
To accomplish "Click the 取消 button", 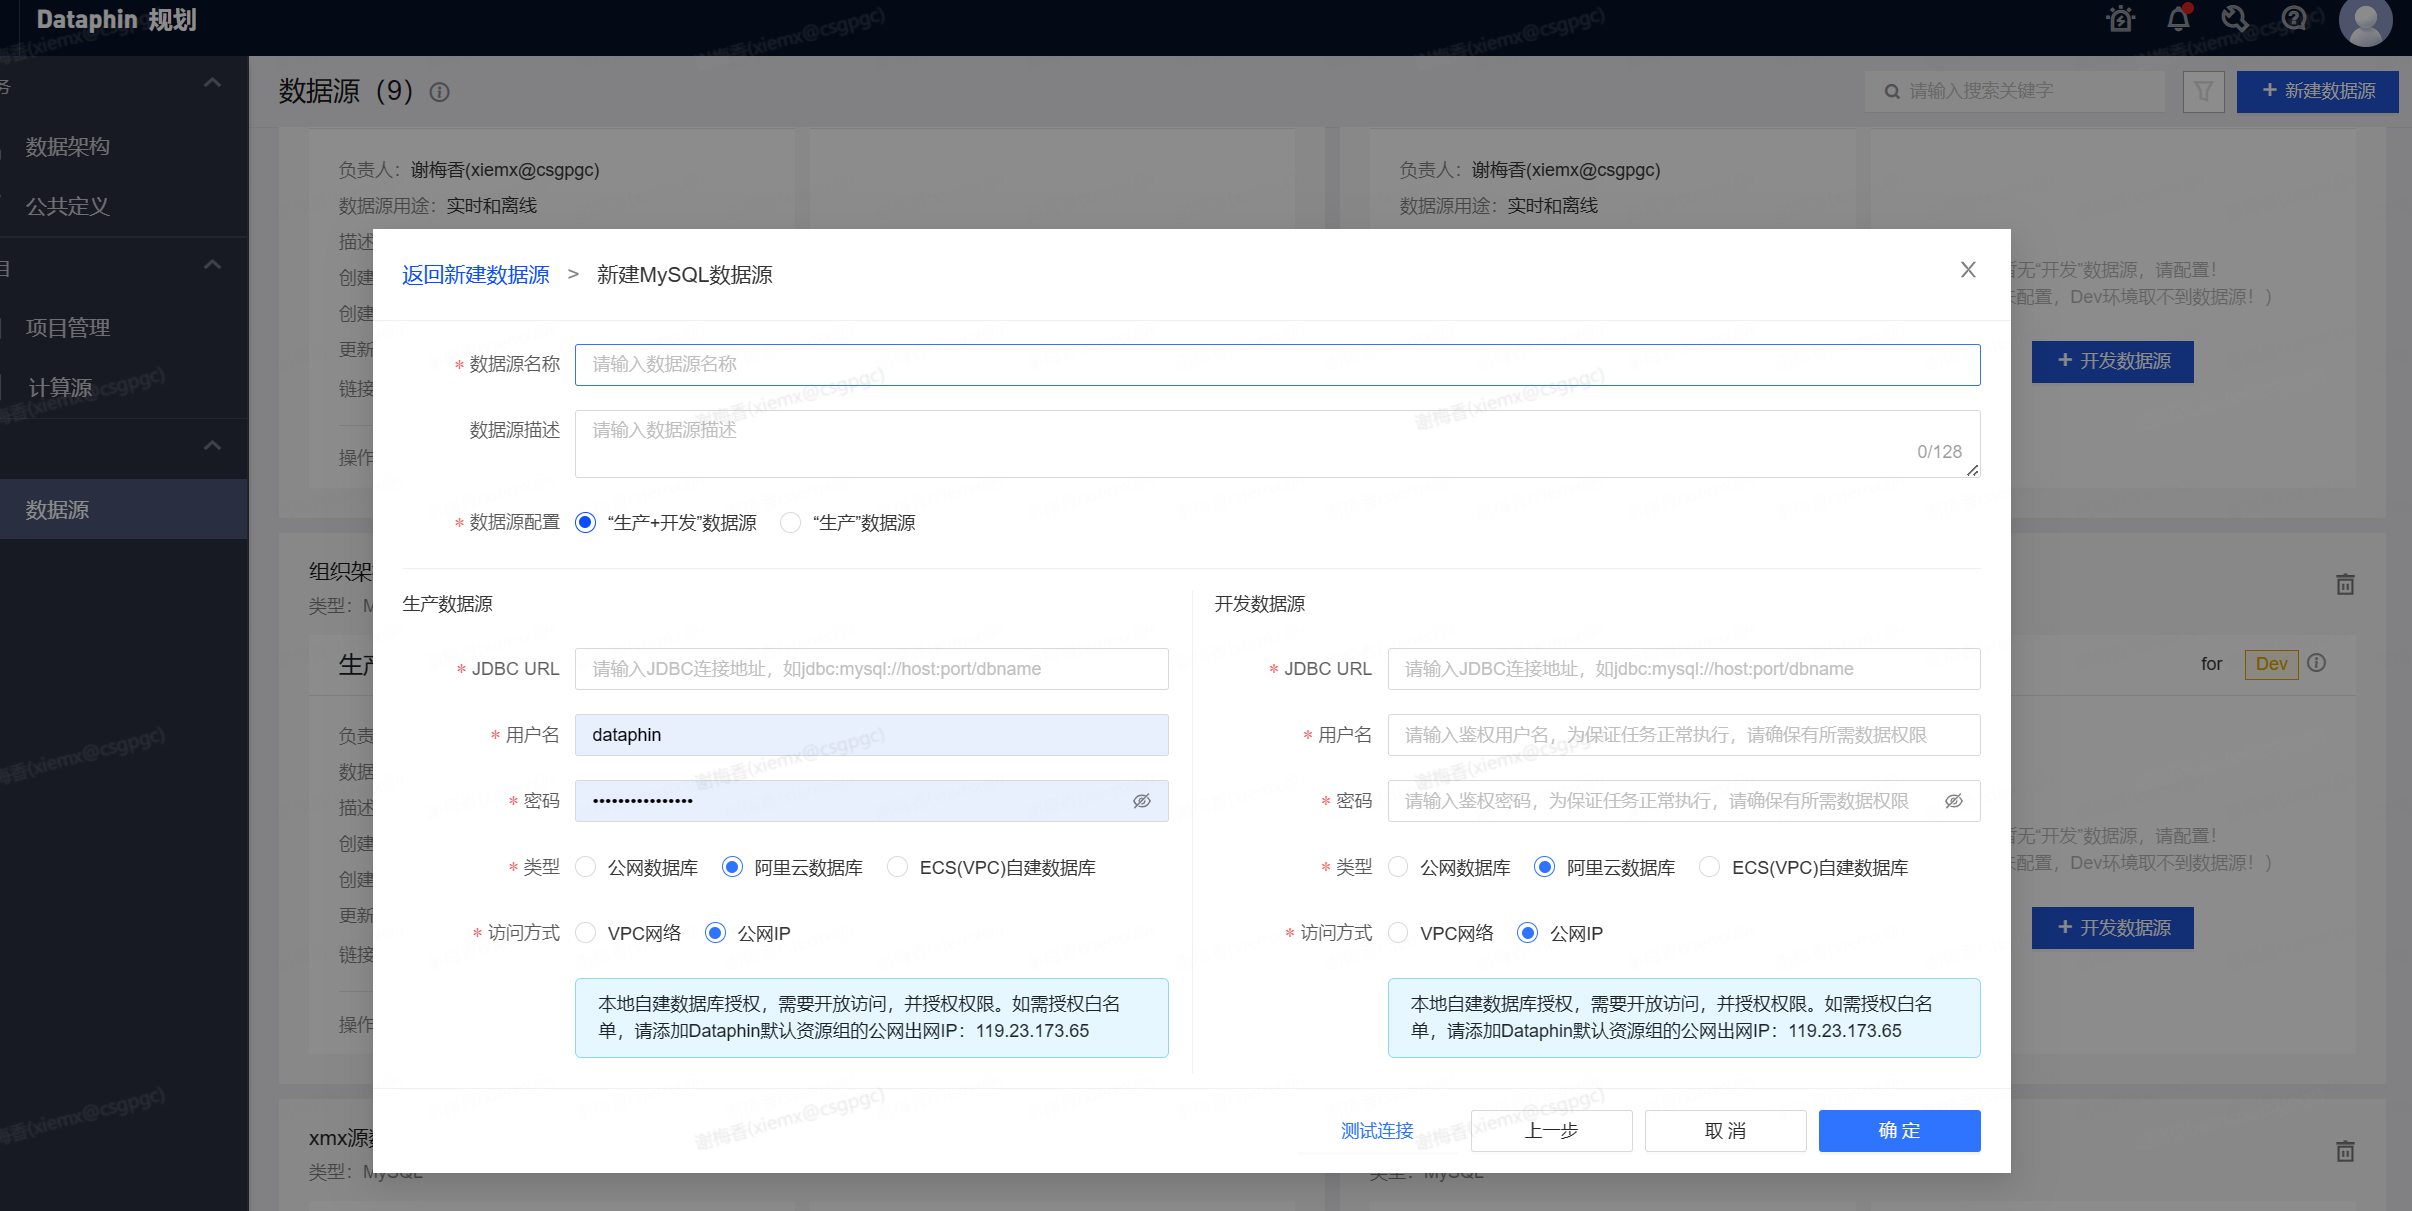I will (x=1725, y=1131).
